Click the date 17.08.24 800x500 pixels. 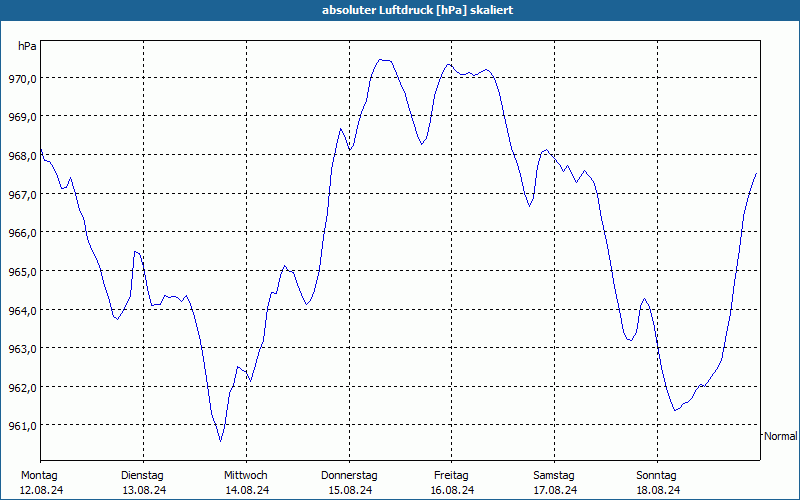click(x=555, y=490)
